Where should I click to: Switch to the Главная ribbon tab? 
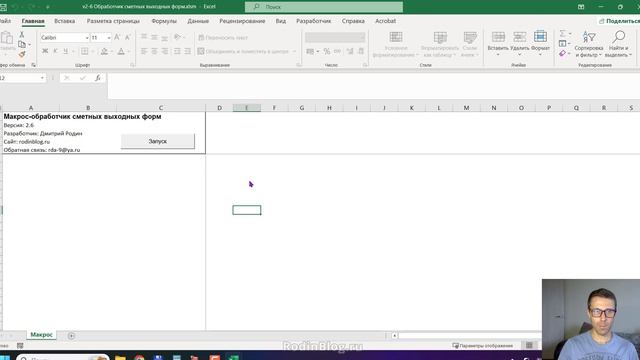(33, 21)
